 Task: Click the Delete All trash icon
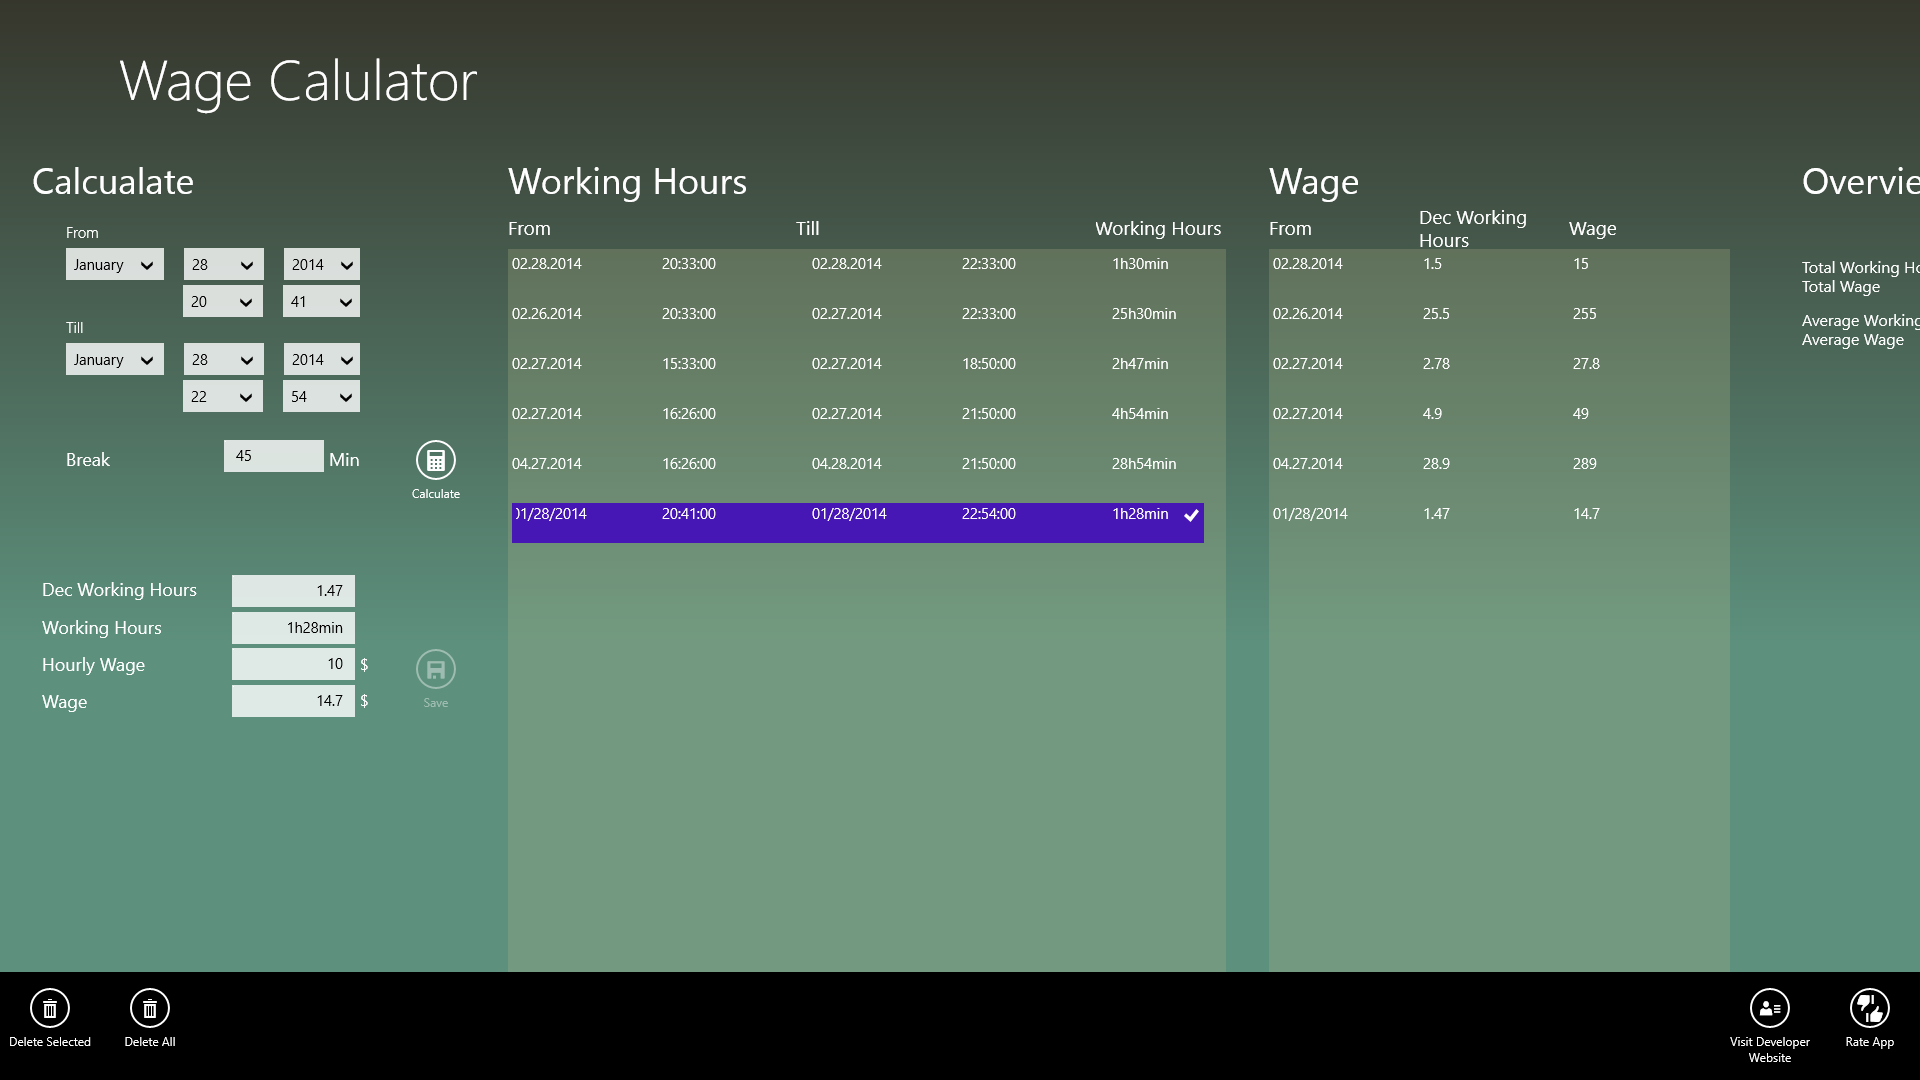coord(149,1009)
